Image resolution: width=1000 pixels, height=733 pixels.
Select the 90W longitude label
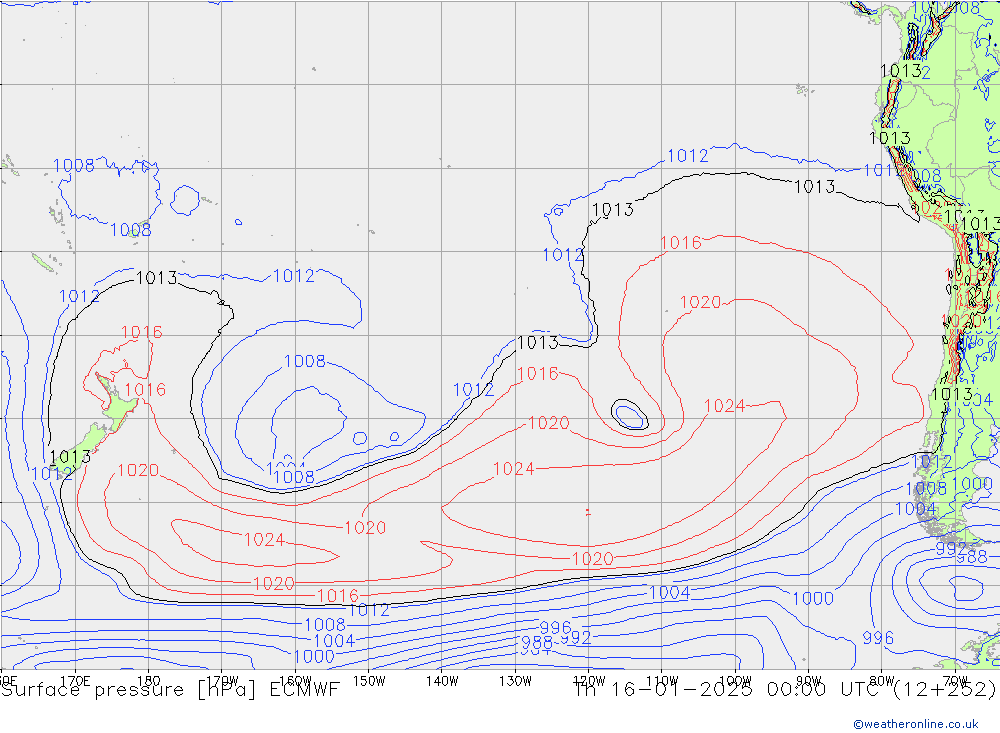pyautogui.click(x=809, y=681)
